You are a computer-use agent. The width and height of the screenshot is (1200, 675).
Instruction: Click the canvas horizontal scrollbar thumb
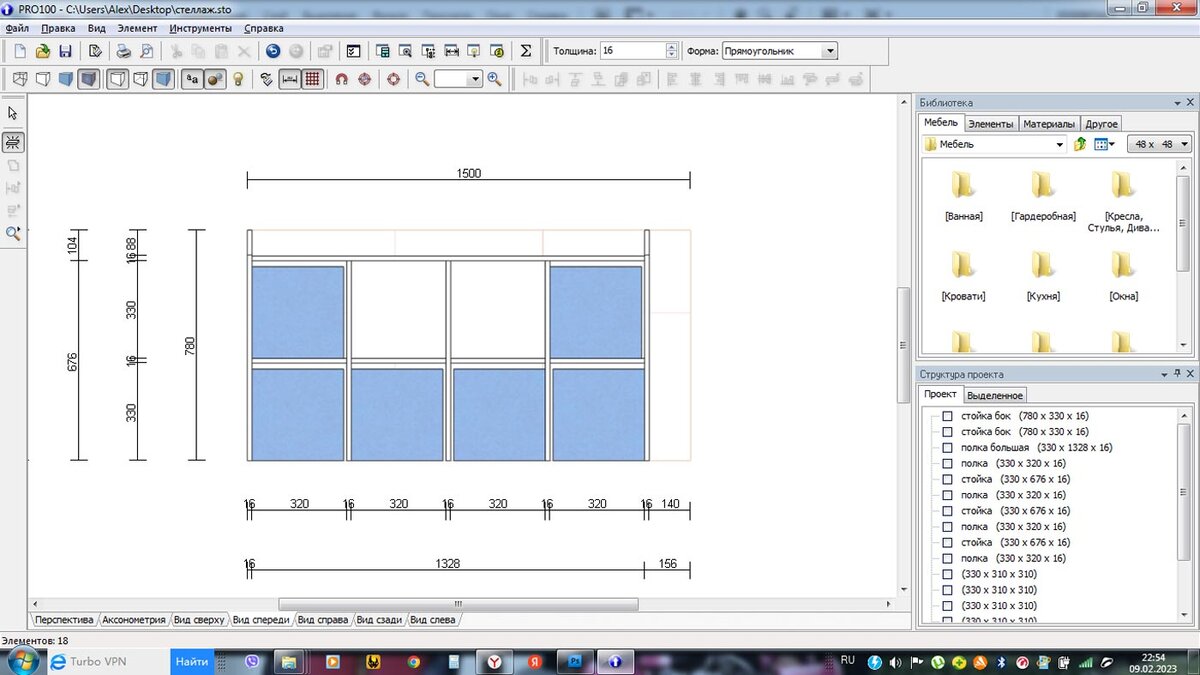(x=458, y=604)
